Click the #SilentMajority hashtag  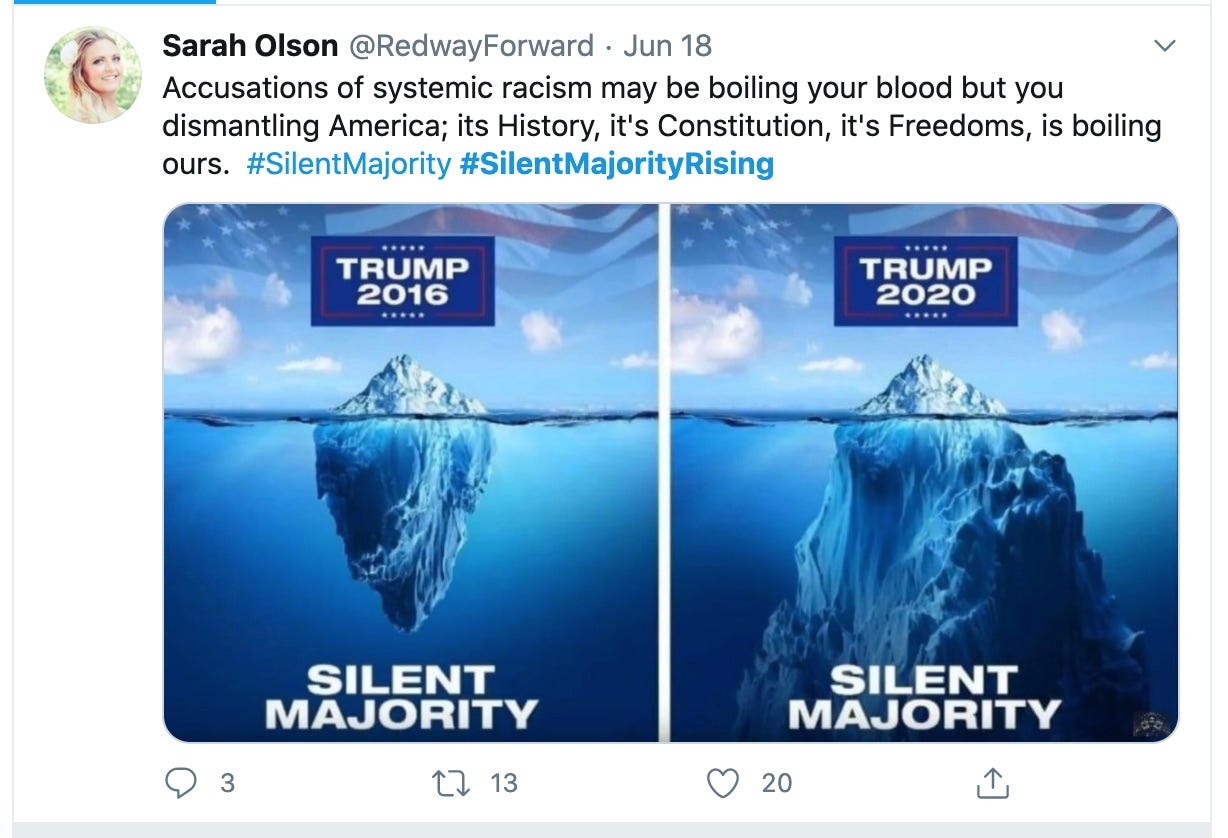click(x=348, y=164)
